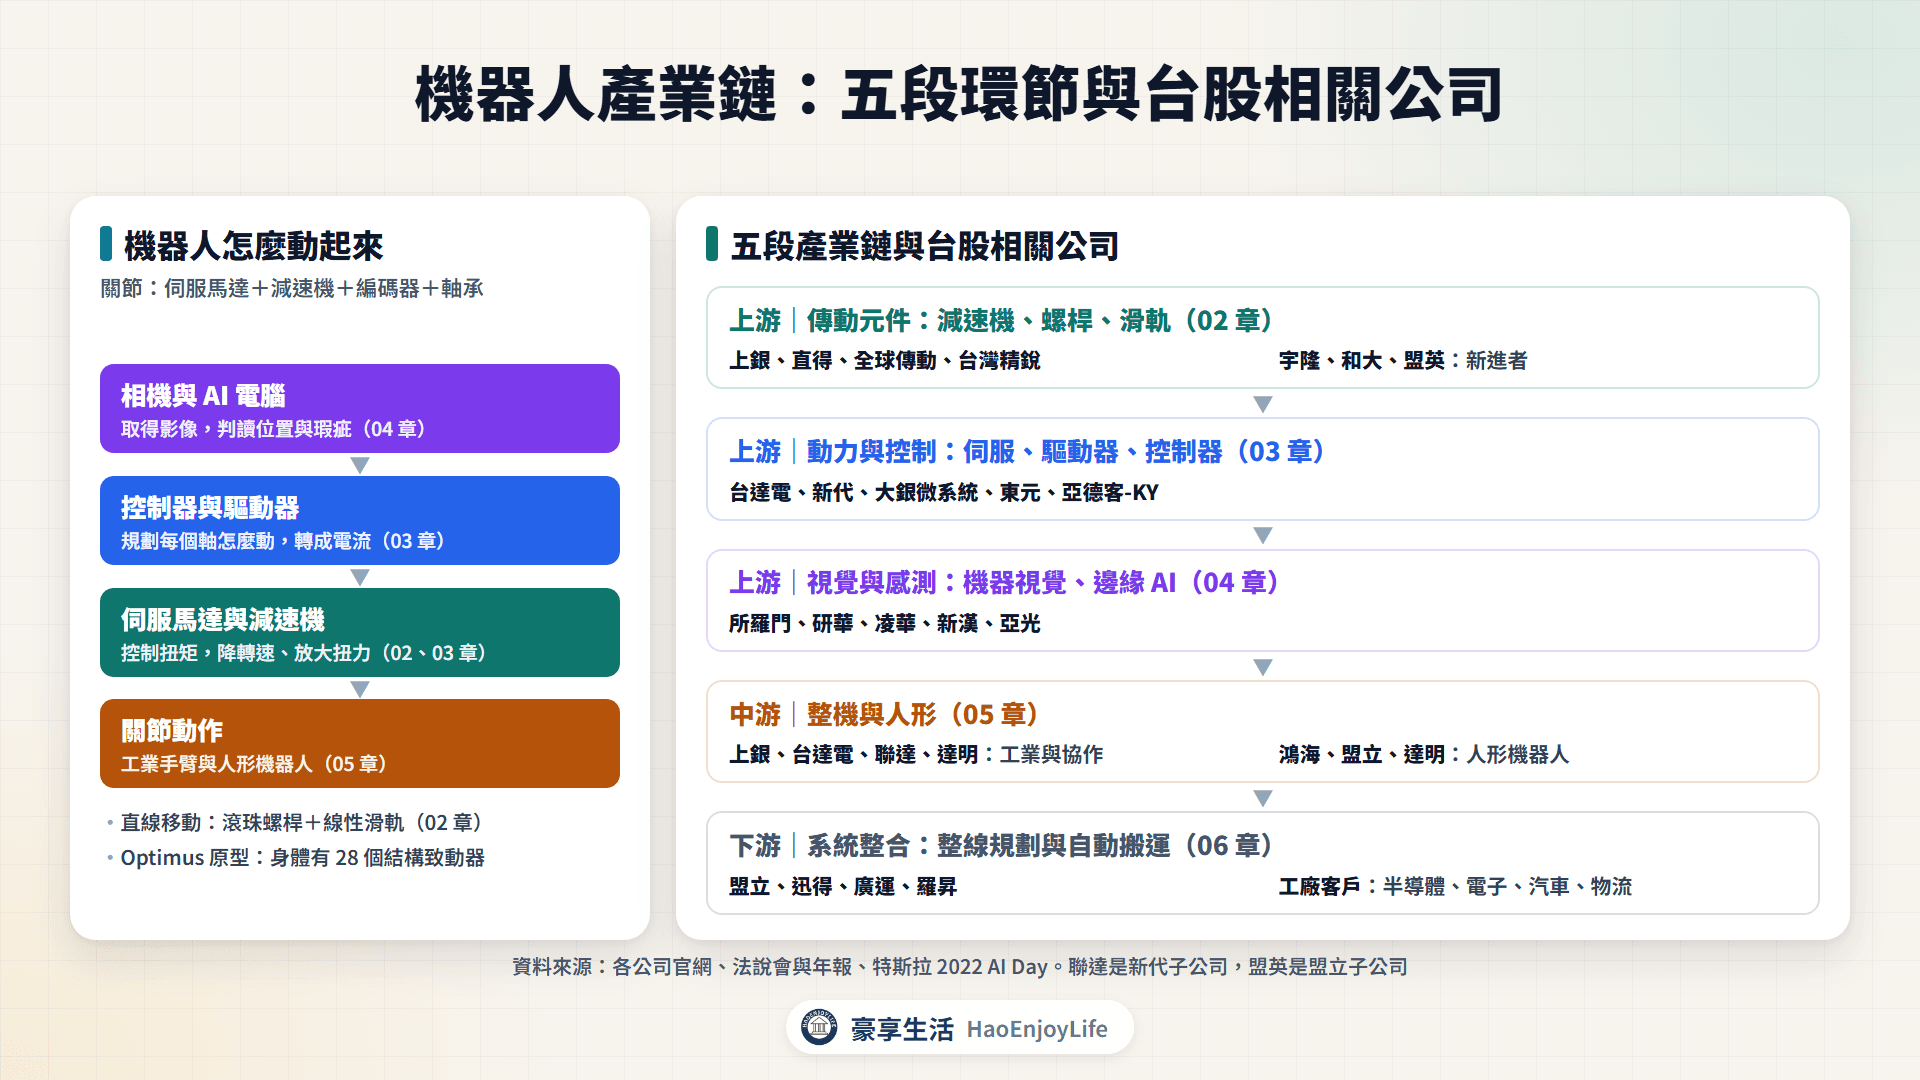Select the green 伺服馬達與減速機 block

coord(360,632)
